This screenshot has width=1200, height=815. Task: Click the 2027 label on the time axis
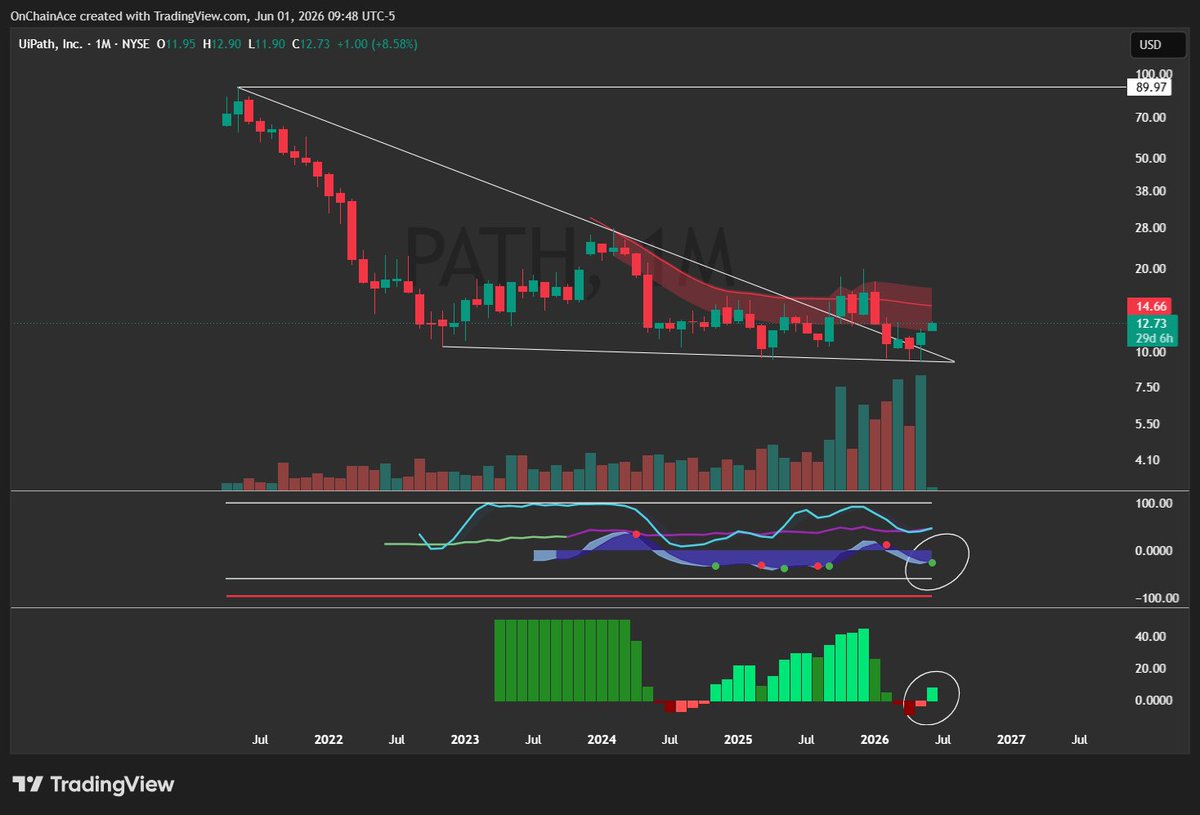coord(1011,741)
